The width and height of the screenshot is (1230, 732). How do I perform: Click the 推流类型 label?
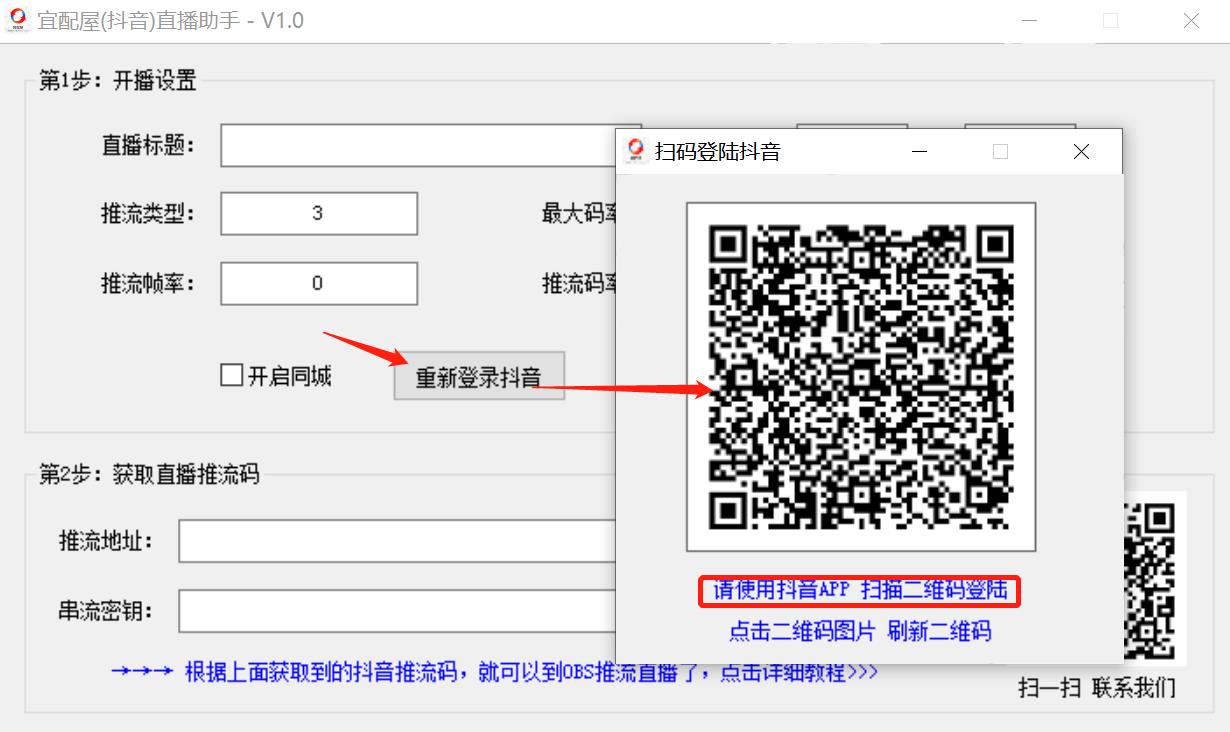pyautogui.click(x=148, y=213)
